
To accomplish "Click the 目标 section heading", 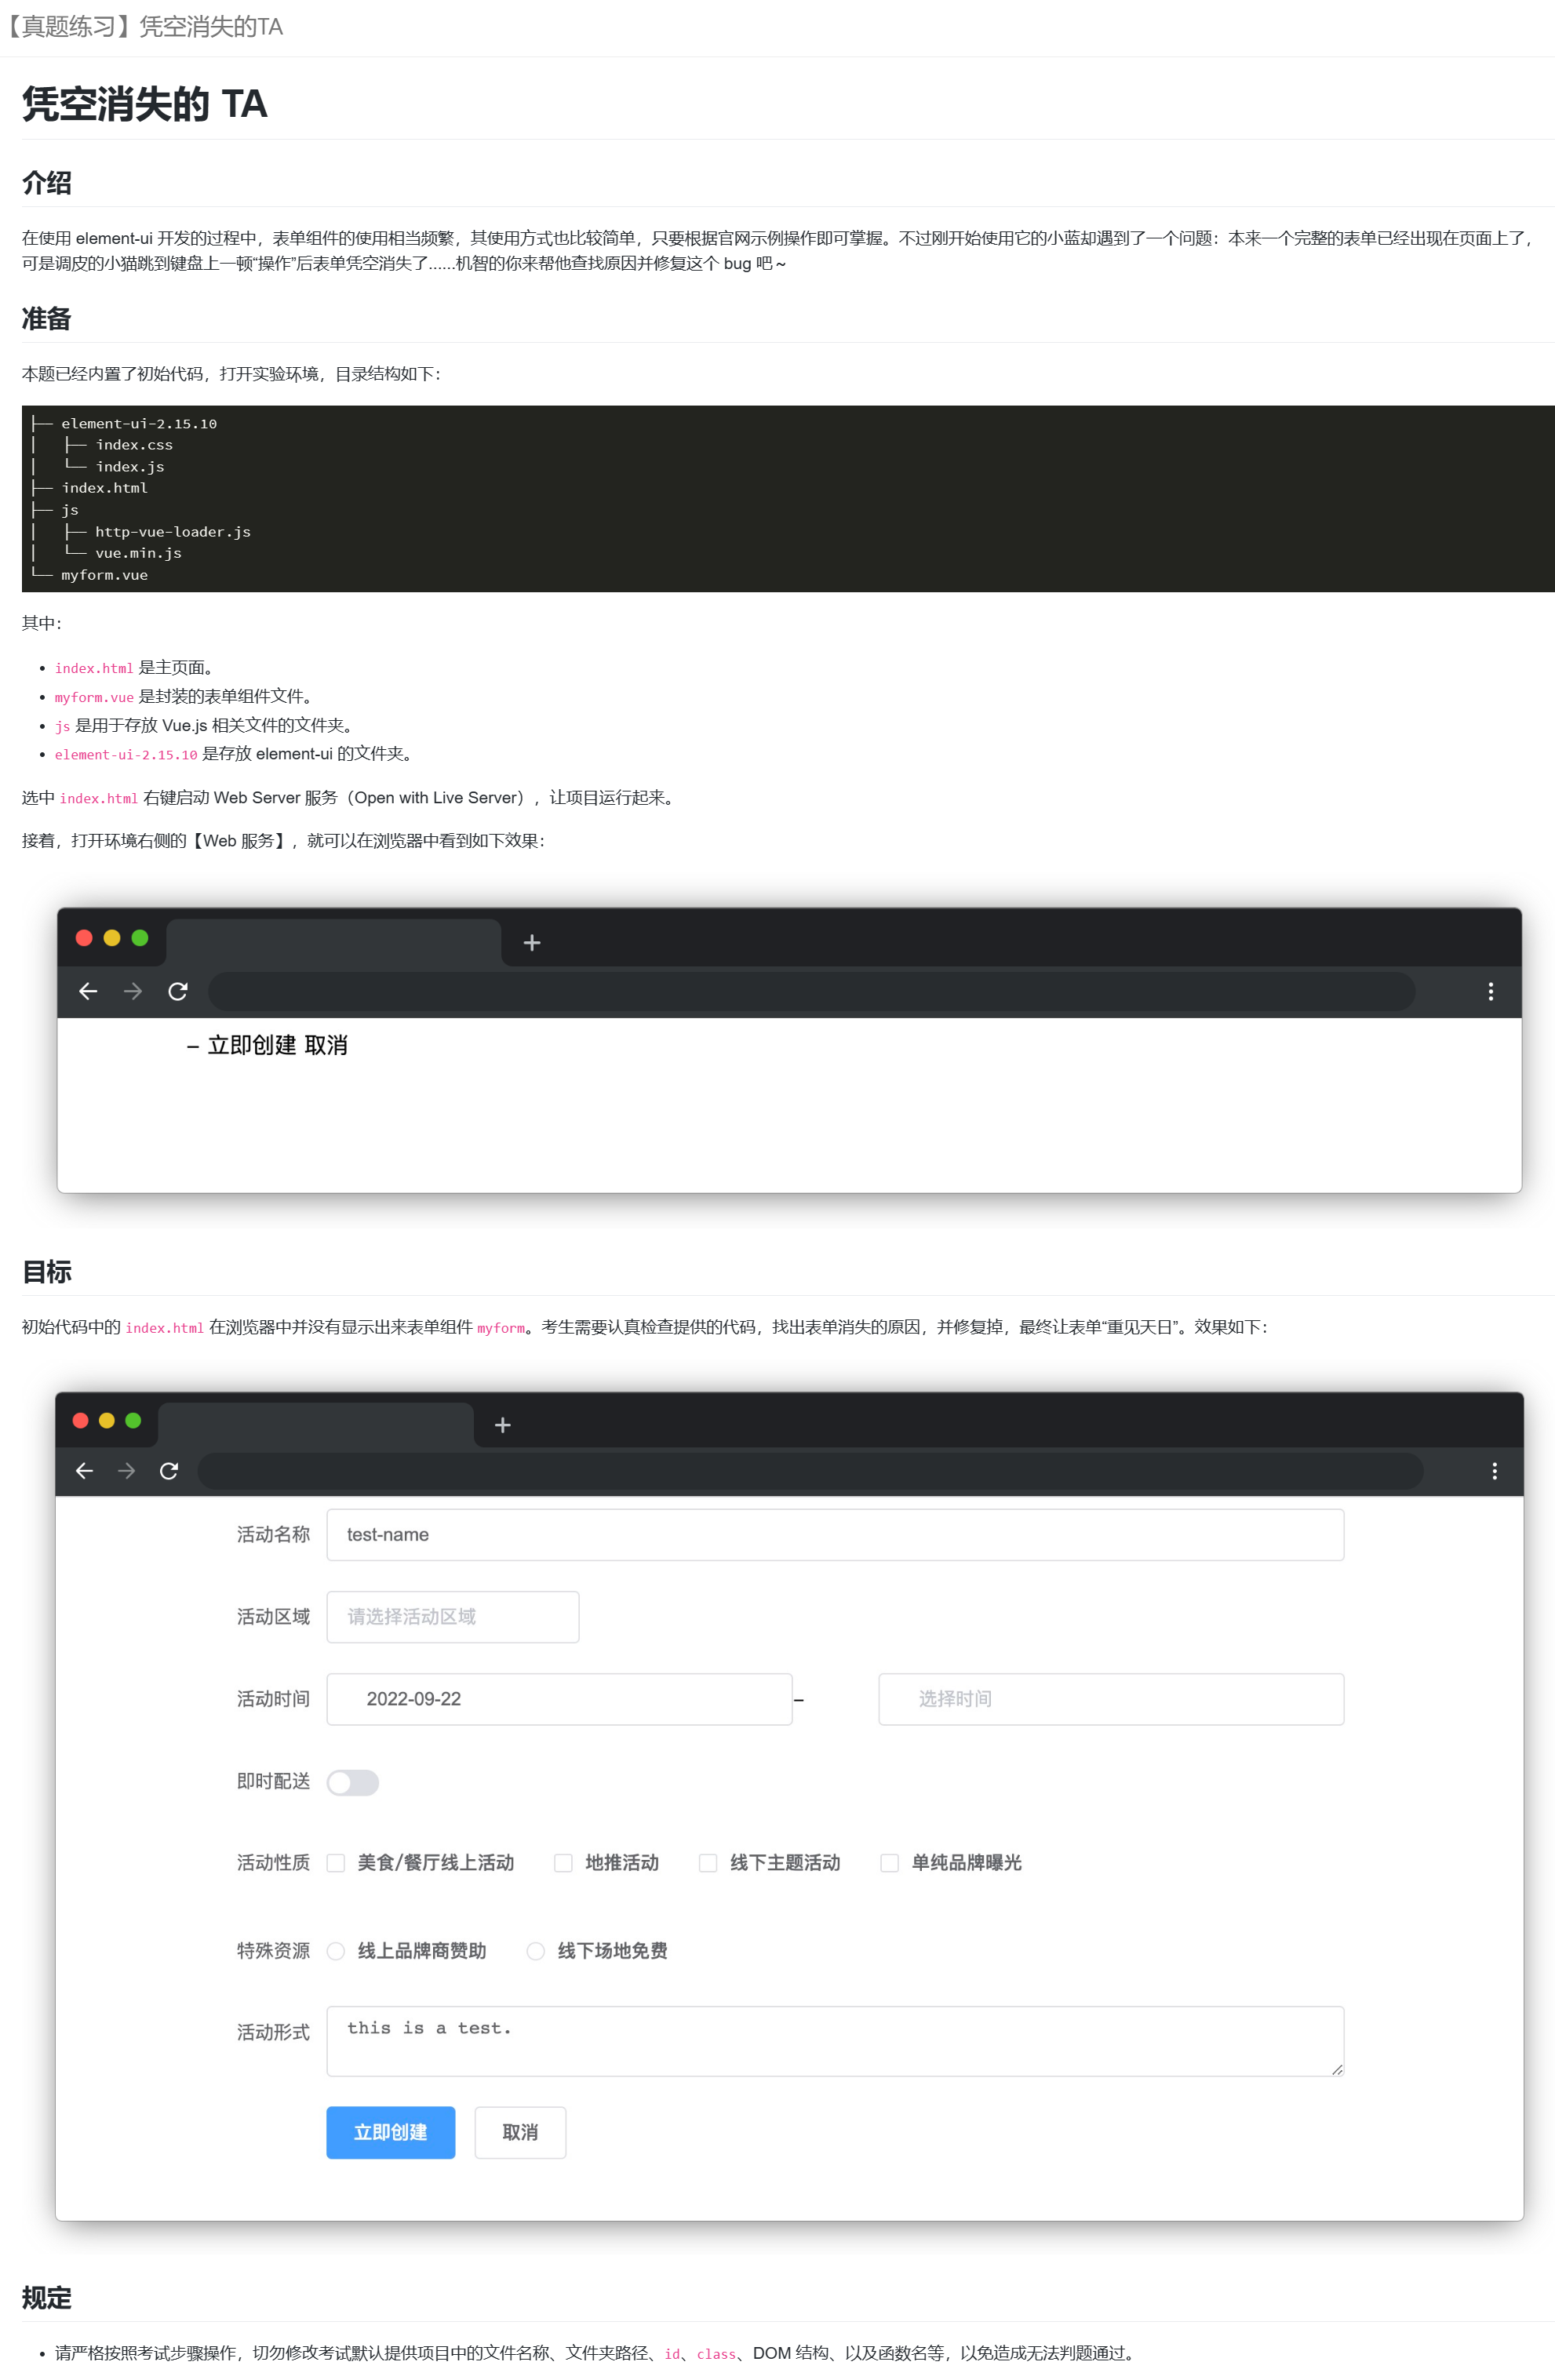I will 46,1272.
